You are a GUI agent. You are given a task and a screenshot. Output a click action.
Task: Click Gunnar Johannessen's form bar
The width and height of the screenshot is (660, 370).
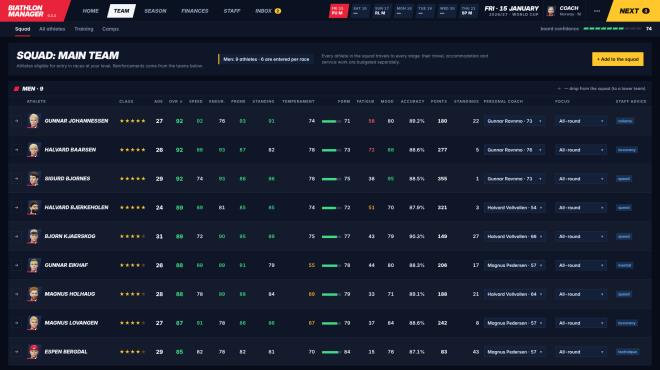click(x=331, y=121)
